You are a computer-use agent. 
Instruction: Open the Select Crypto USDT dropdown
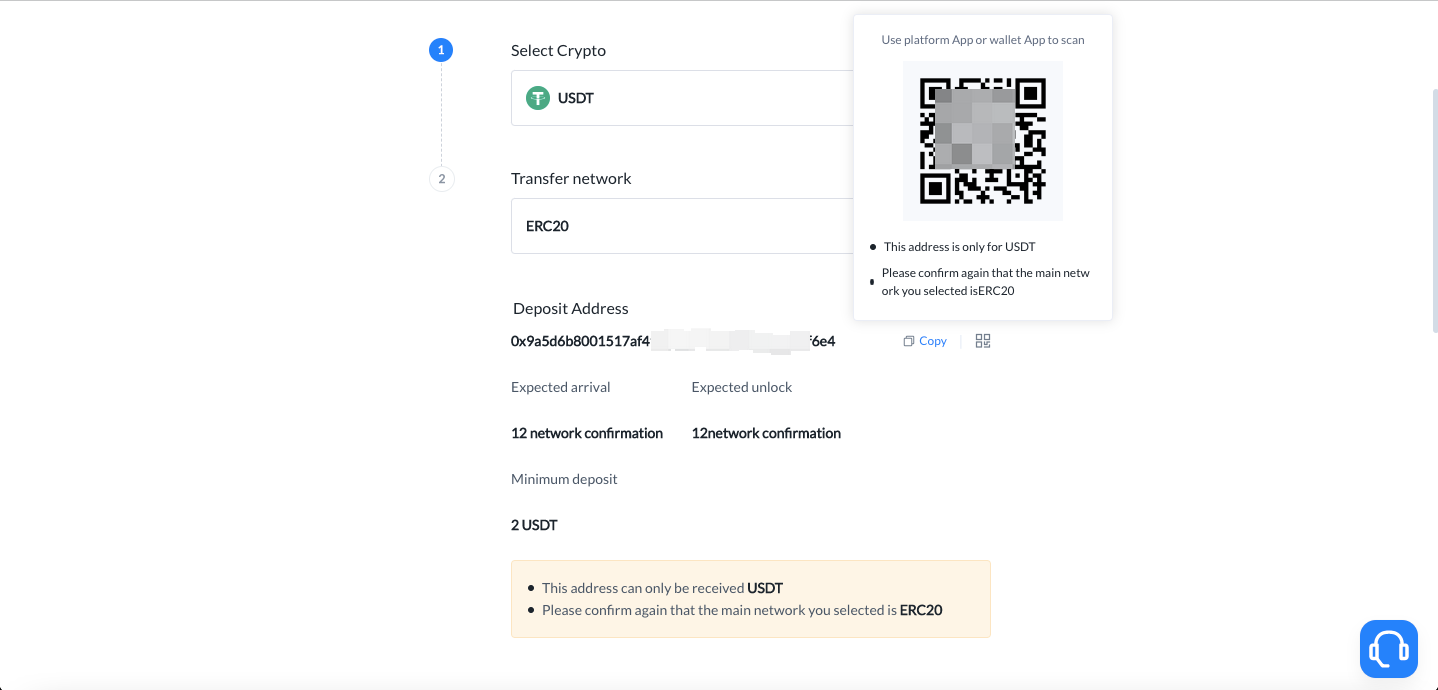pos(682,98)
